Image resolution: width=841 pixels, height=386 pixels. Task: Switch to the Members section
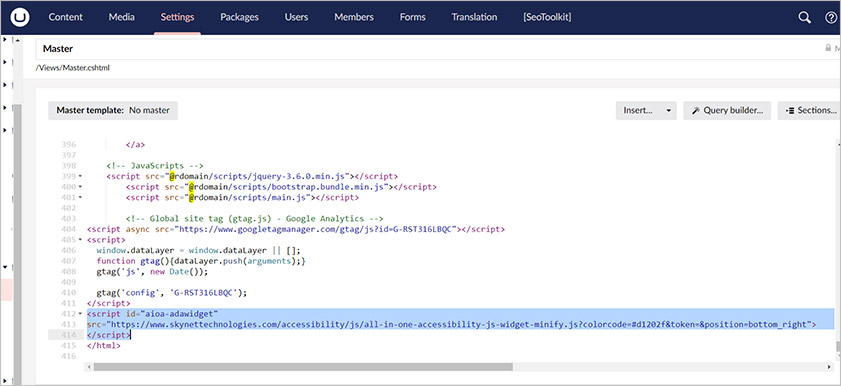click(x=353, y=17)
